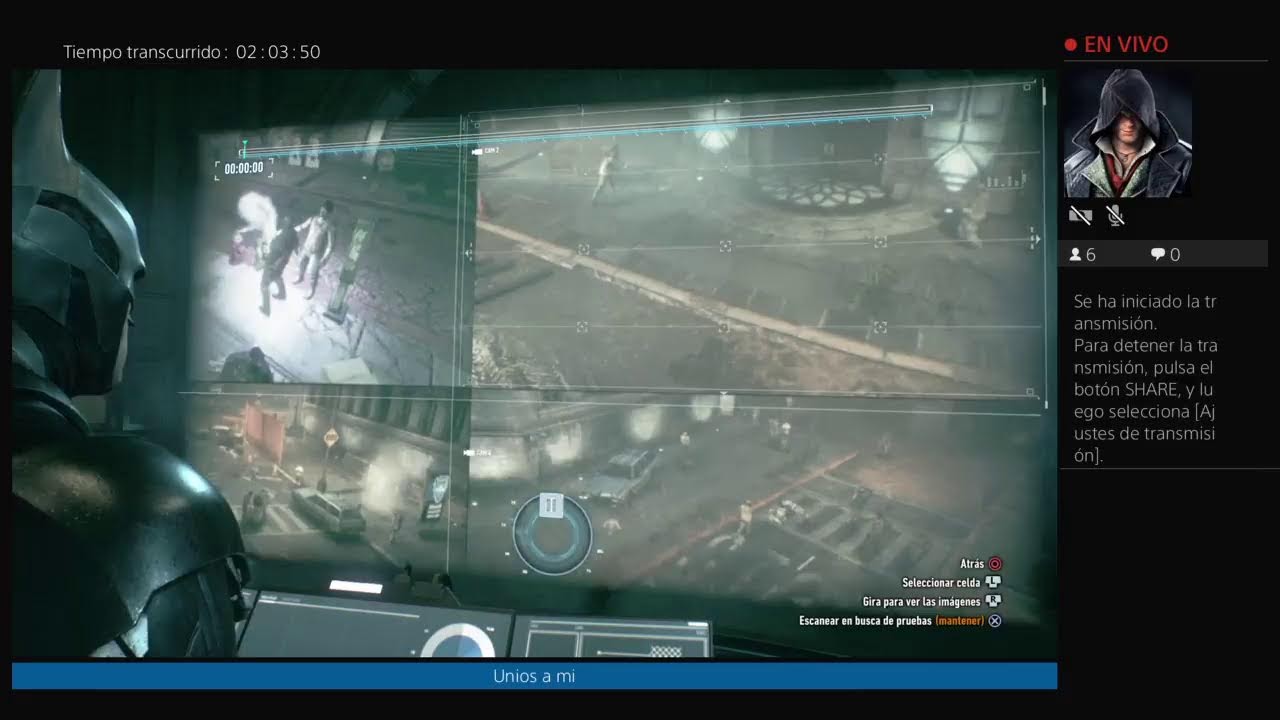Click the viewer count number 6
1280x720 pixels.
click(x=1091, y=255)
